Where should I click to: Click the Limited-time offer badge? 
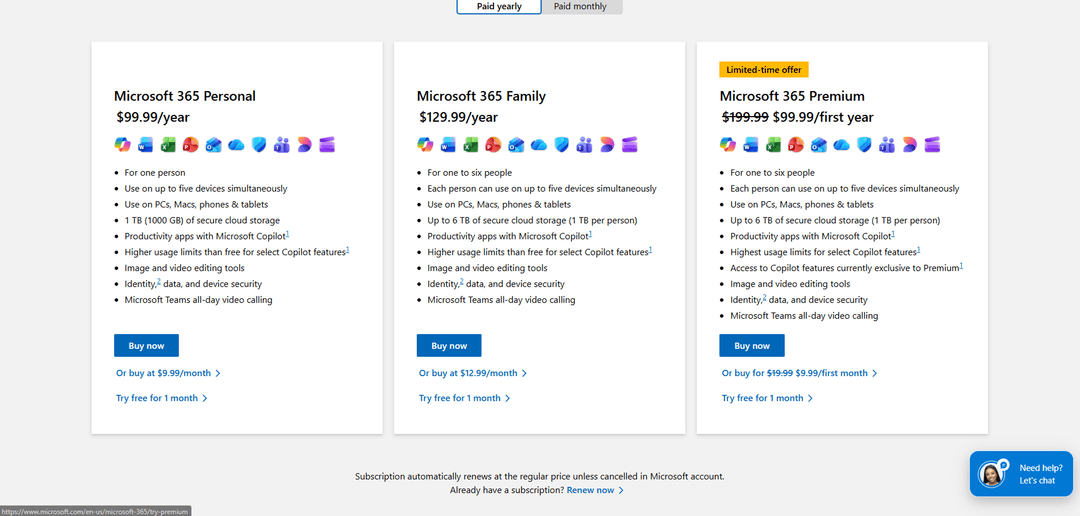tap(764, 70)
